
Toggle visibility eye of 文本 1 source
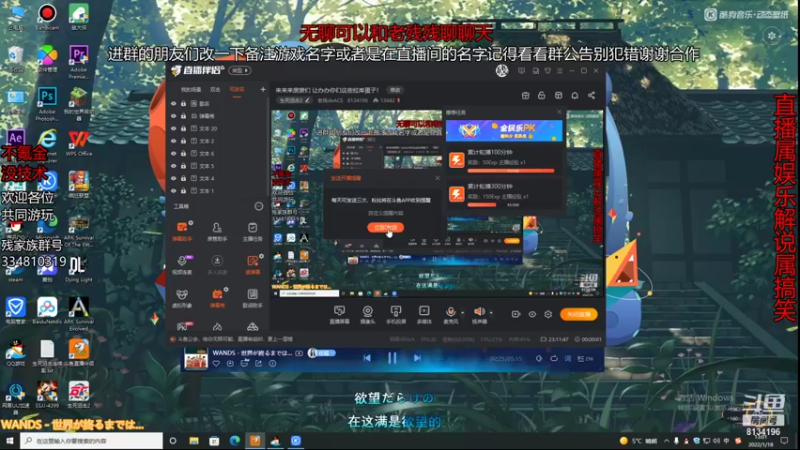coord(173,191)
